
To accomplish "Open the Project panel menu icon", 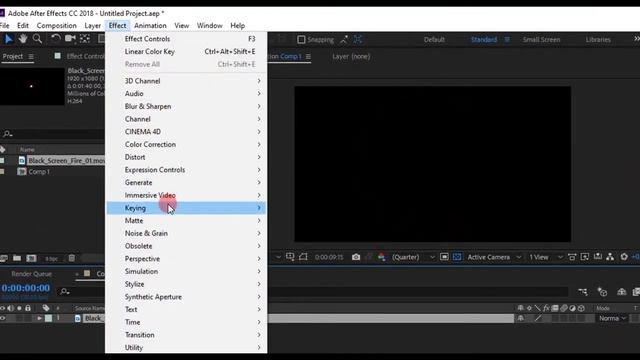I will point(31,57).
